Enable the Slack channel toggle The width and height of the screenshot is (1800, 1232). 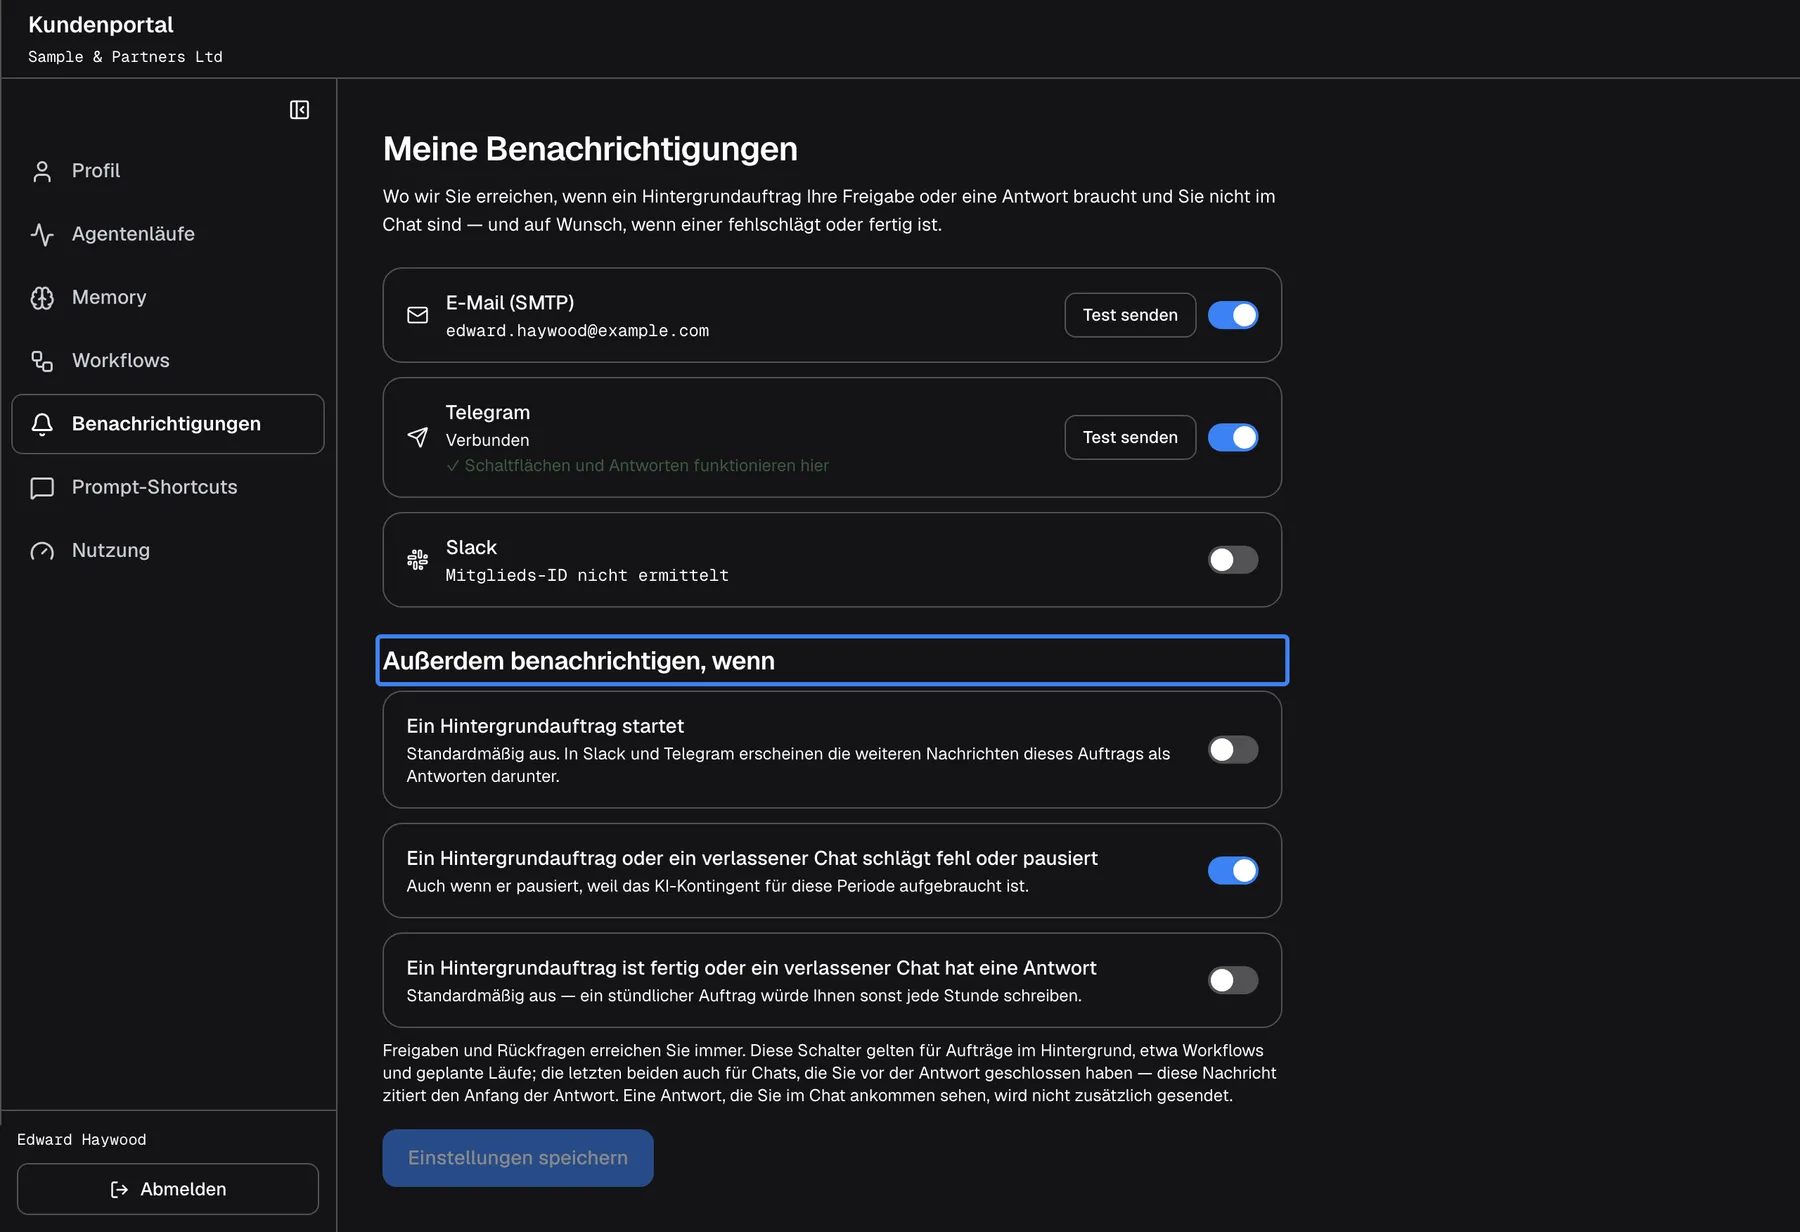tap(1233, 560)
